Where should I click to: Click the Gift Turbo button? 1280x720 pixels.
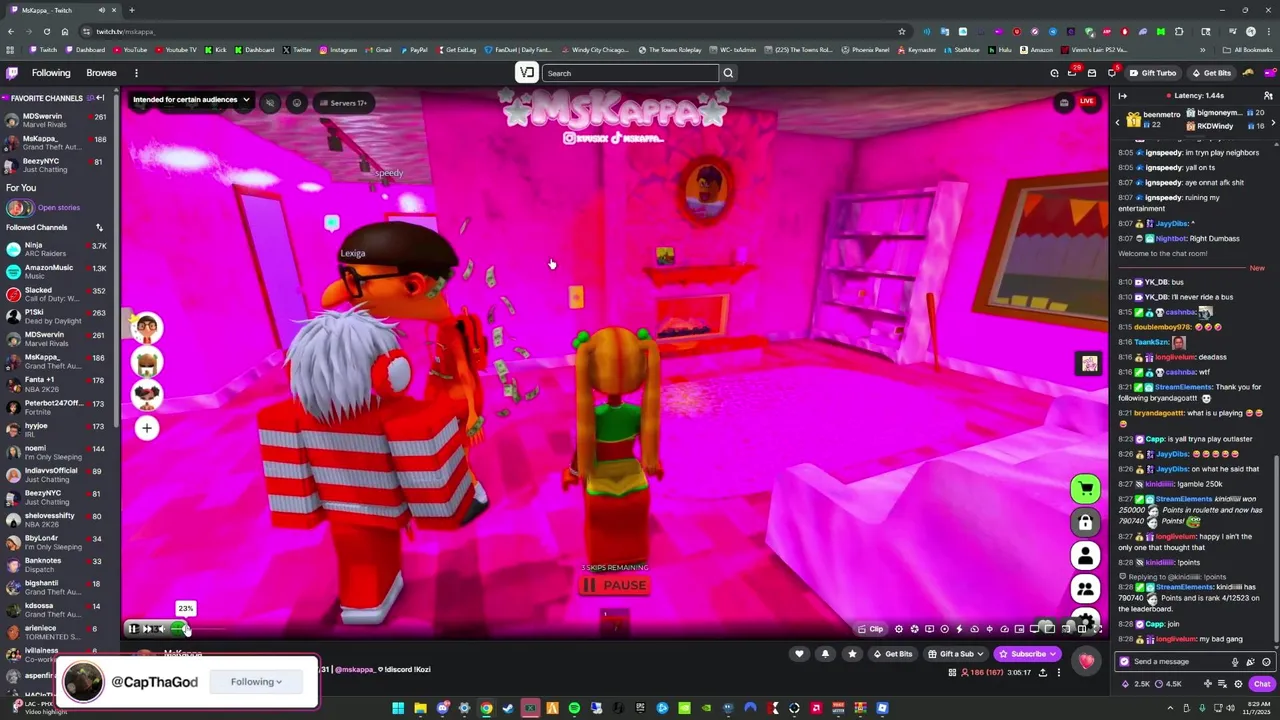pos(1153,73)
